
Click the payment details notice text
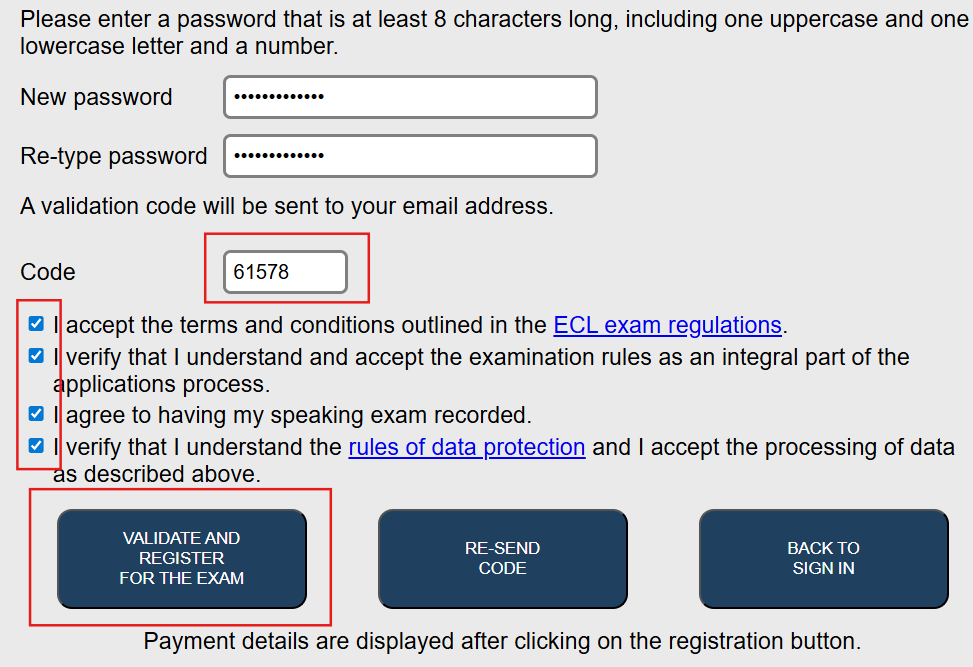[x=502, y=641]
